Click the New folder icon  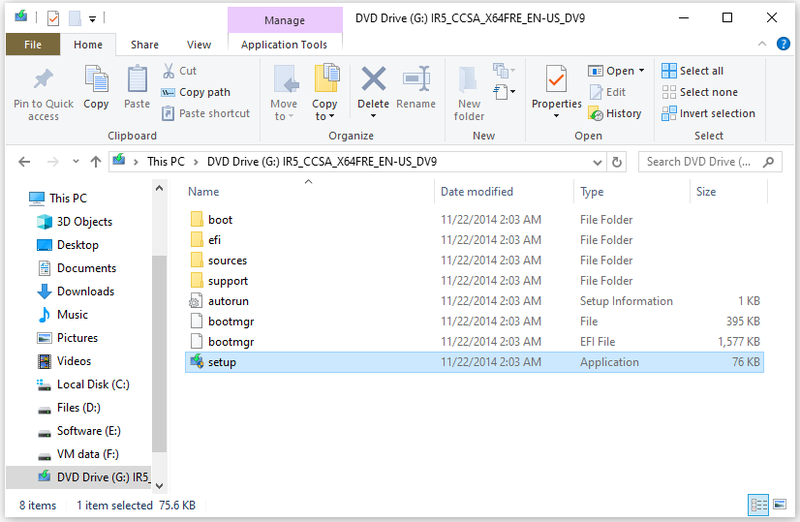point(468,80)
